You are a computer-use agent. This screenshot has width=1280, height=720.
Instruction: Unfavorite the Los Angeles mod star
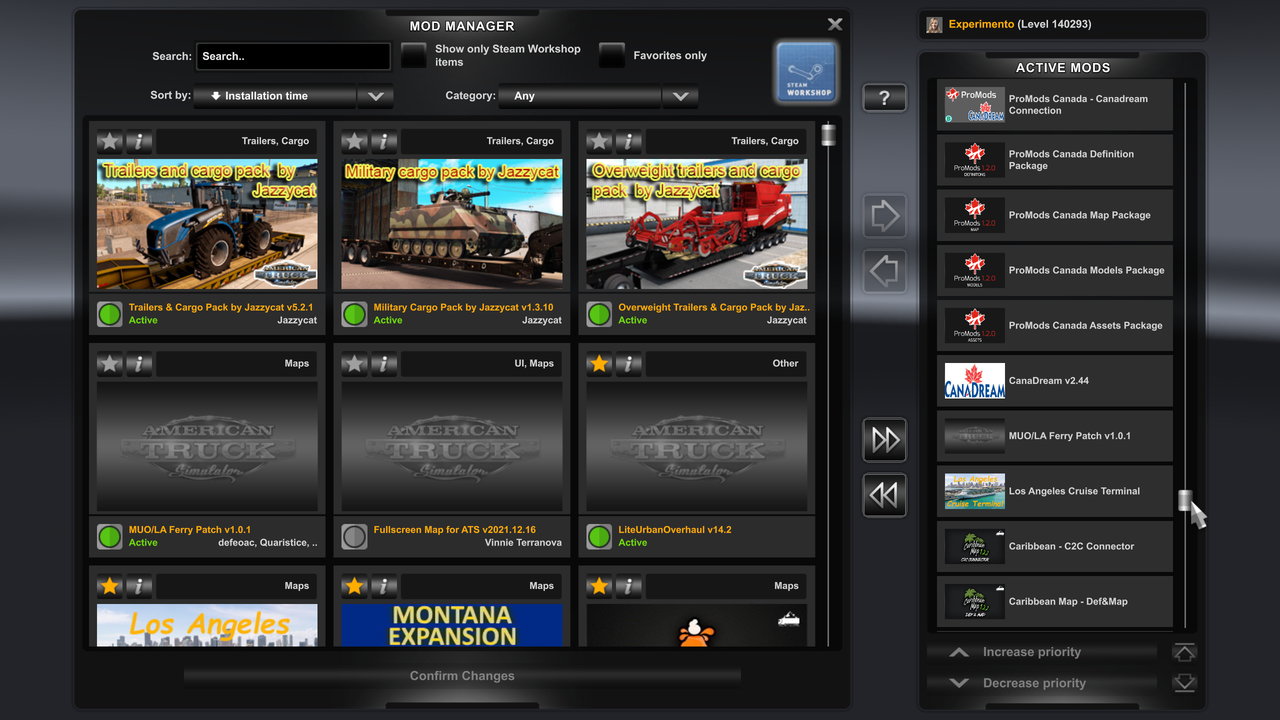tap(109, 586)
